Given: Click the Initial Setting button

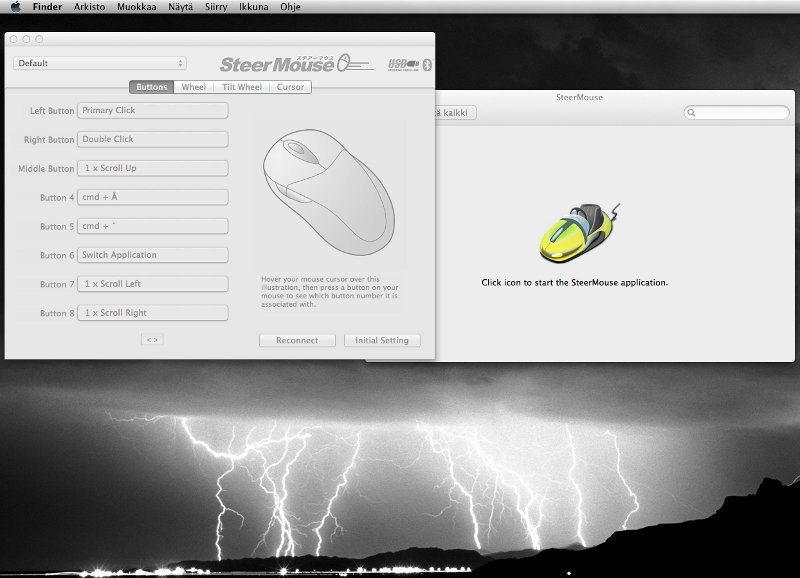Looking at the screenshot, I should 382,340.
